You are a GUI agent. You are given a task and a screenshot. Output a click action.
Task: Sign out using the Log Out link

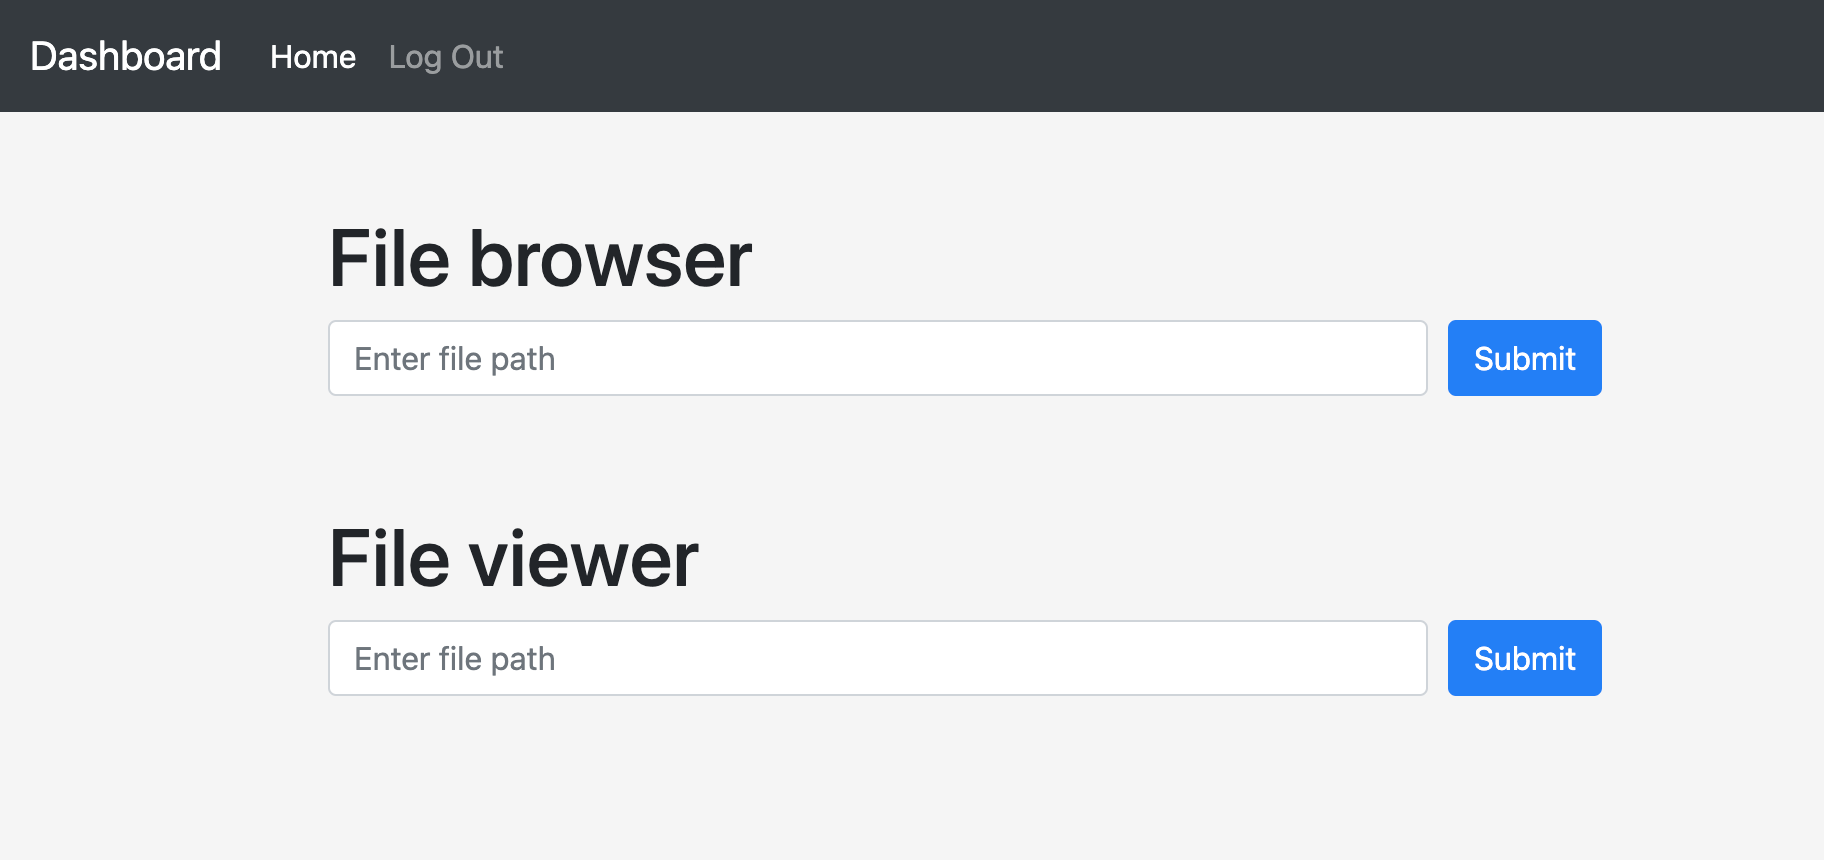[446, 57]
